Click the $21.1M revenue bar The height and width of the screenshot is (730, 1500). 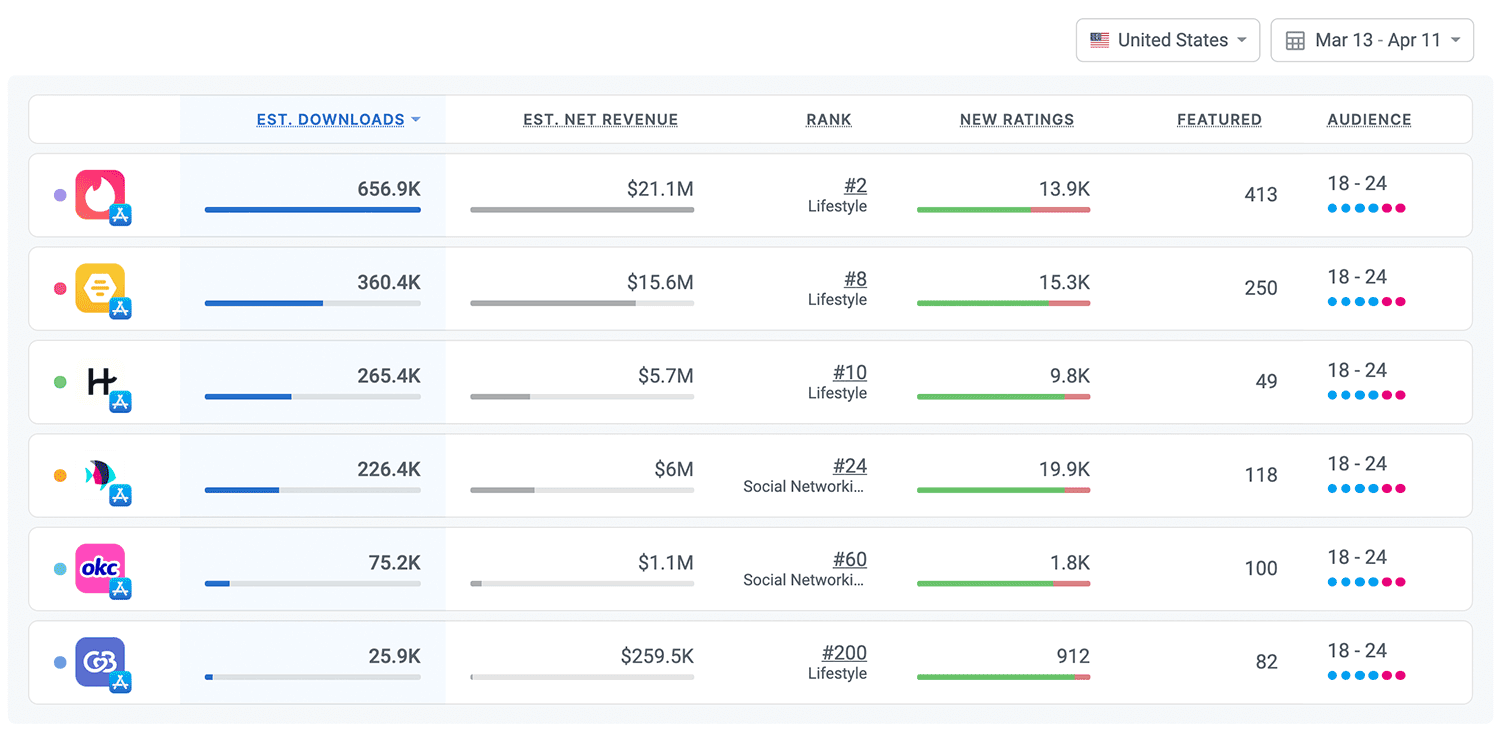[x=582, y=210]
